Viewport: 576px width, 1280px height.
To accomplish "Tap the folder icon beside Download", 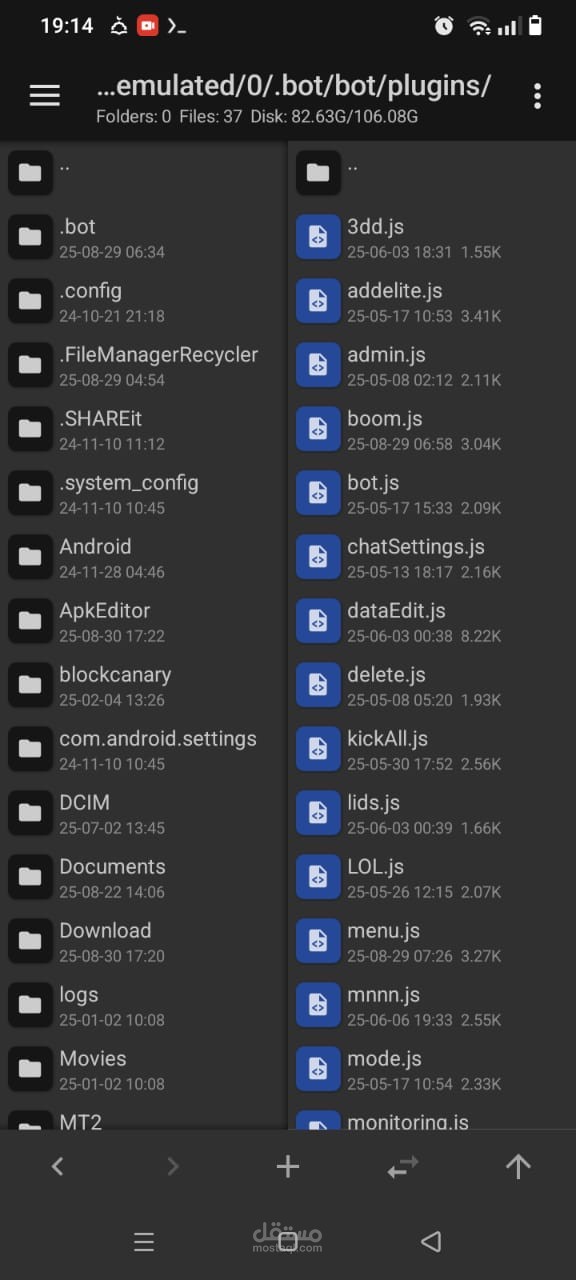I will 30,941.
